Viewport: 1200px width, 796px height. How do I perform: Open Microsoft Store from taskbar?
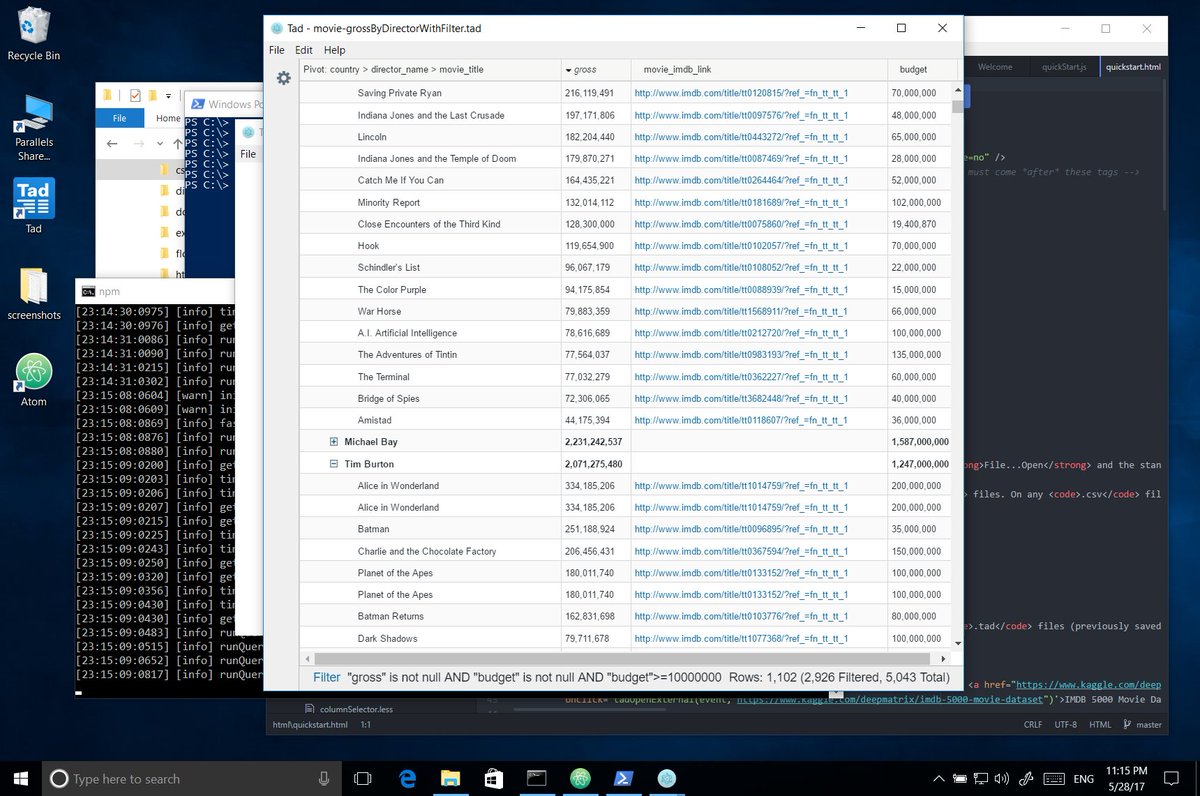(493, 778)
